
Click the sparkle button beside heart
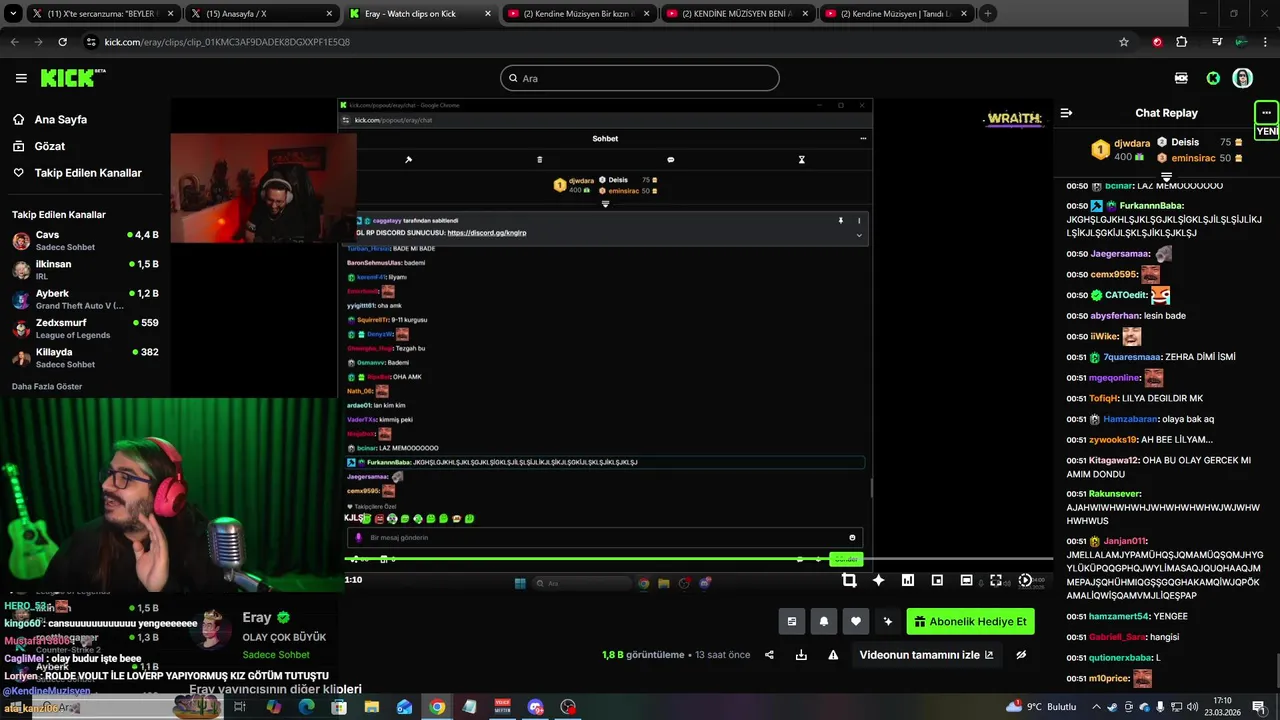[887, 621]
